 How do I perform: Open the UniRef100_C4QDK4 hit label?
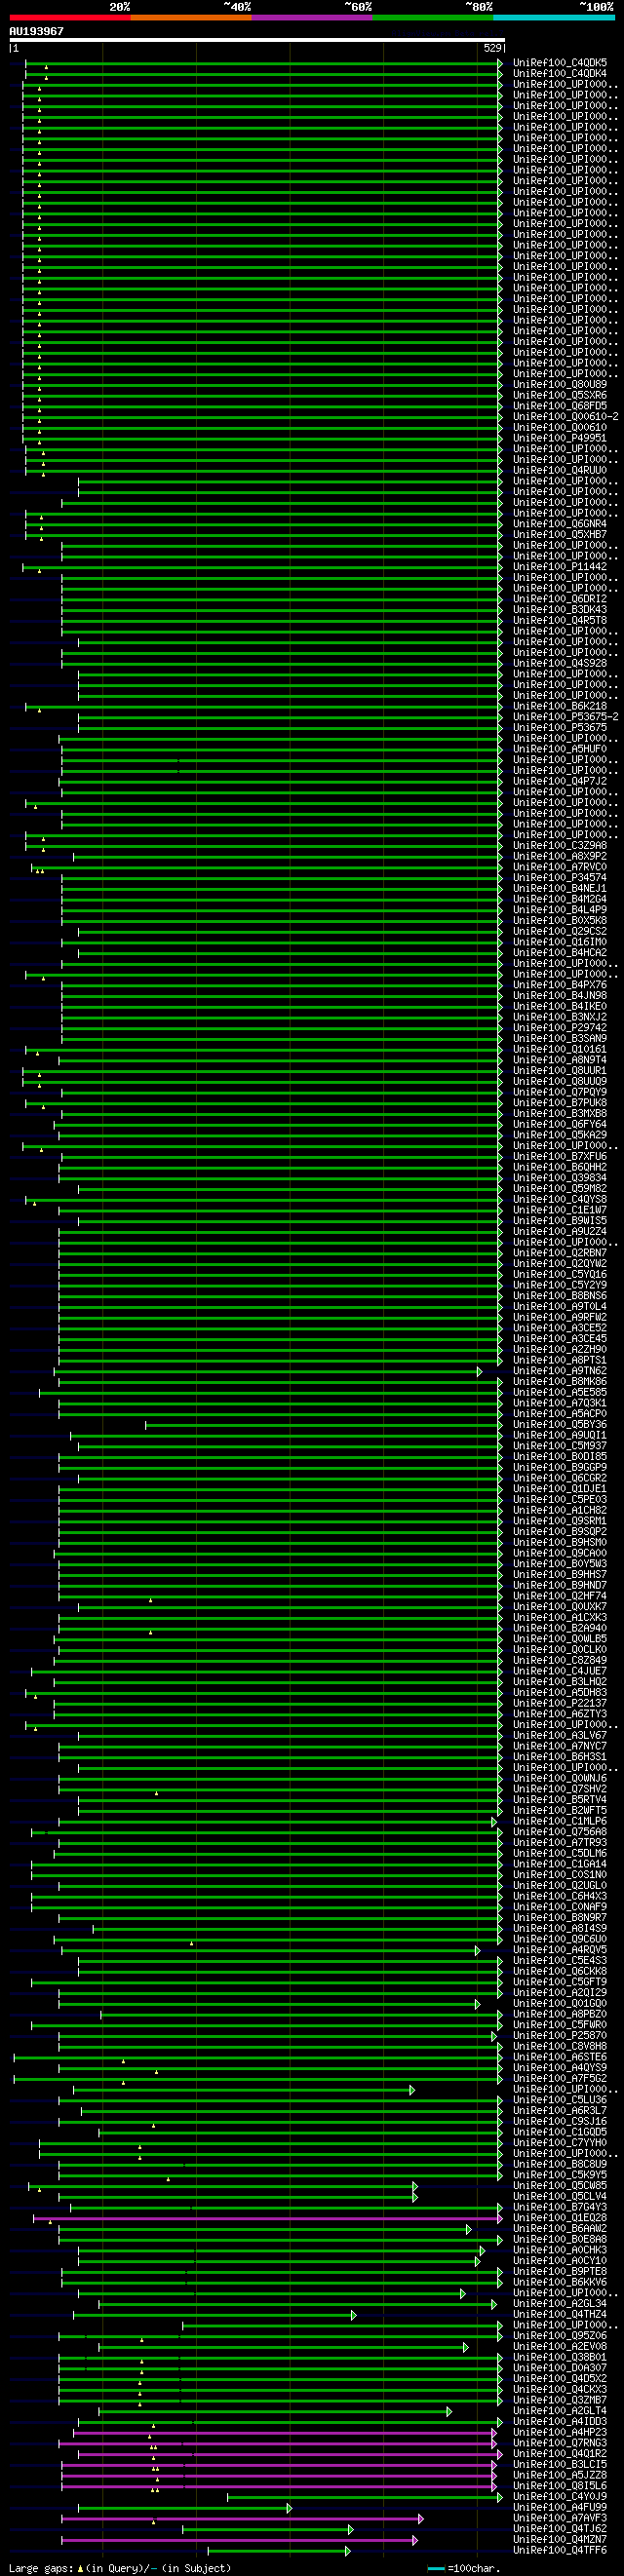560,74
